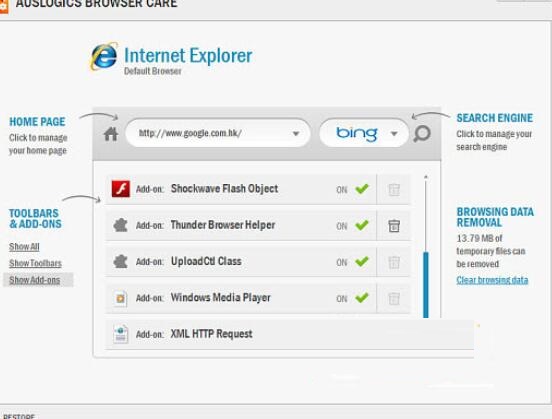Click the Windows Media Player icon
The width and height of the screenshot is (552, 419).
tap(120, 298)
